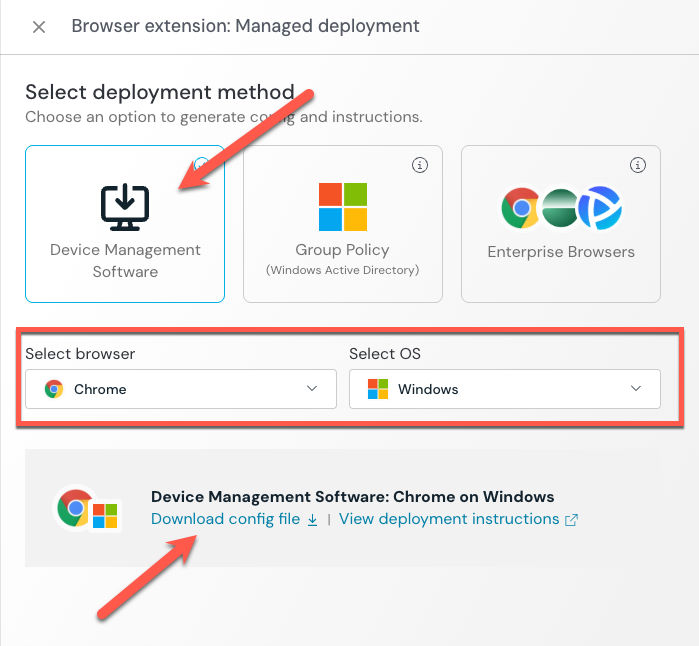Select the Device Management Software card

coord(125,224)
